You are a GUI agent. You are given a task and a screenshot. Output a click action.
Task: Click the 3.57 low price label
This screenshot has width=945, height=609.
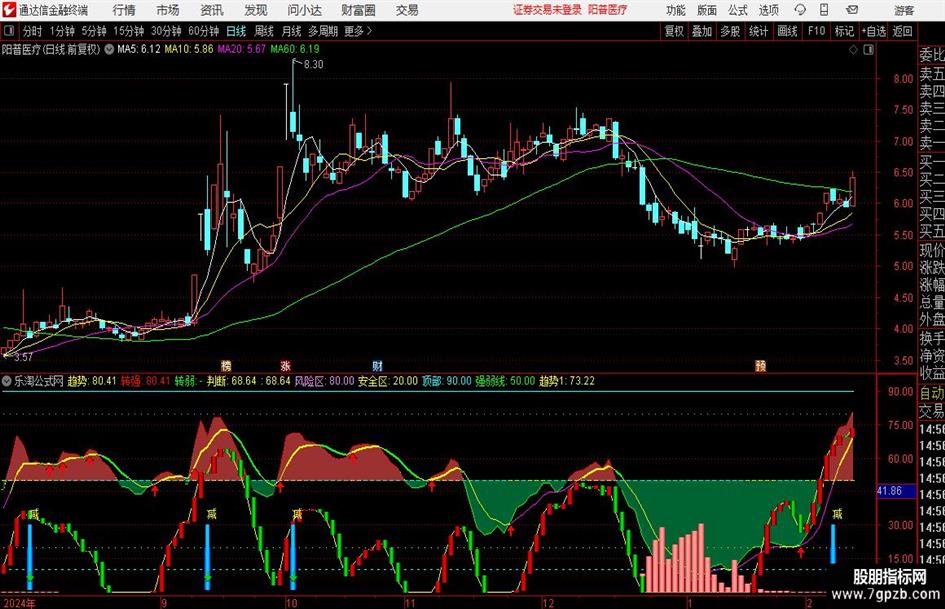click(x=23, y=357)
